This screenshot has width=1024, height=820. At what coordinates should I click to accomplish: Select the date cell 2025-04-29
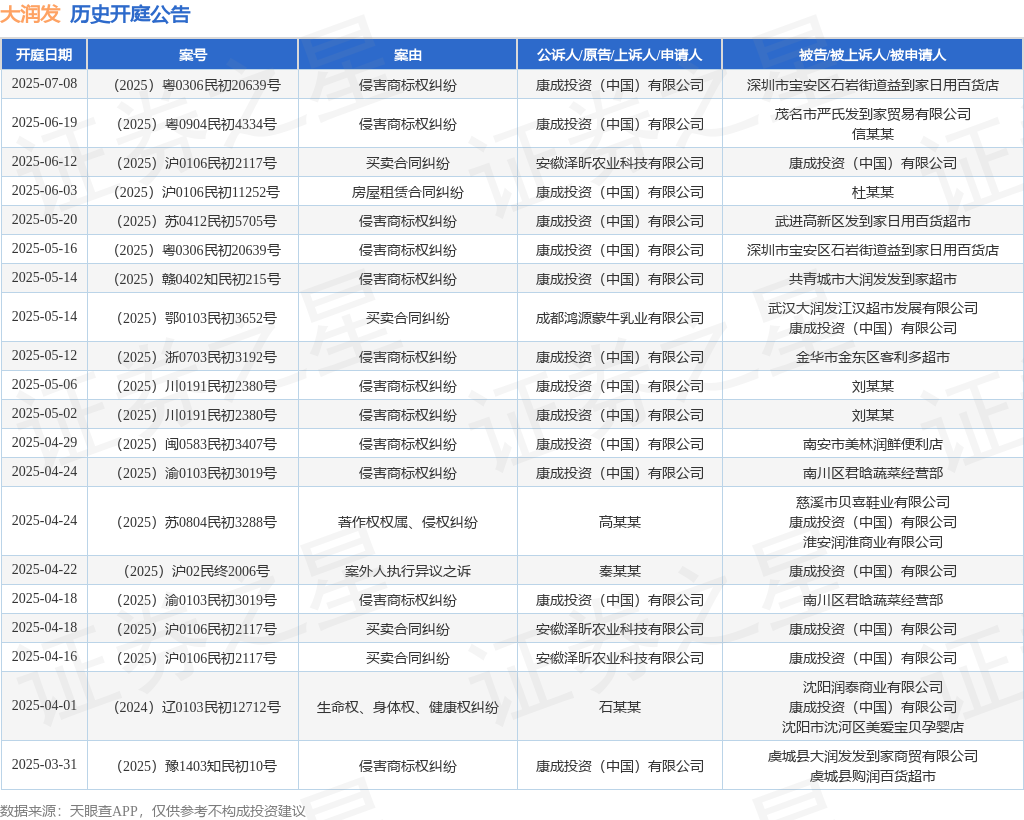pos(44,443)
